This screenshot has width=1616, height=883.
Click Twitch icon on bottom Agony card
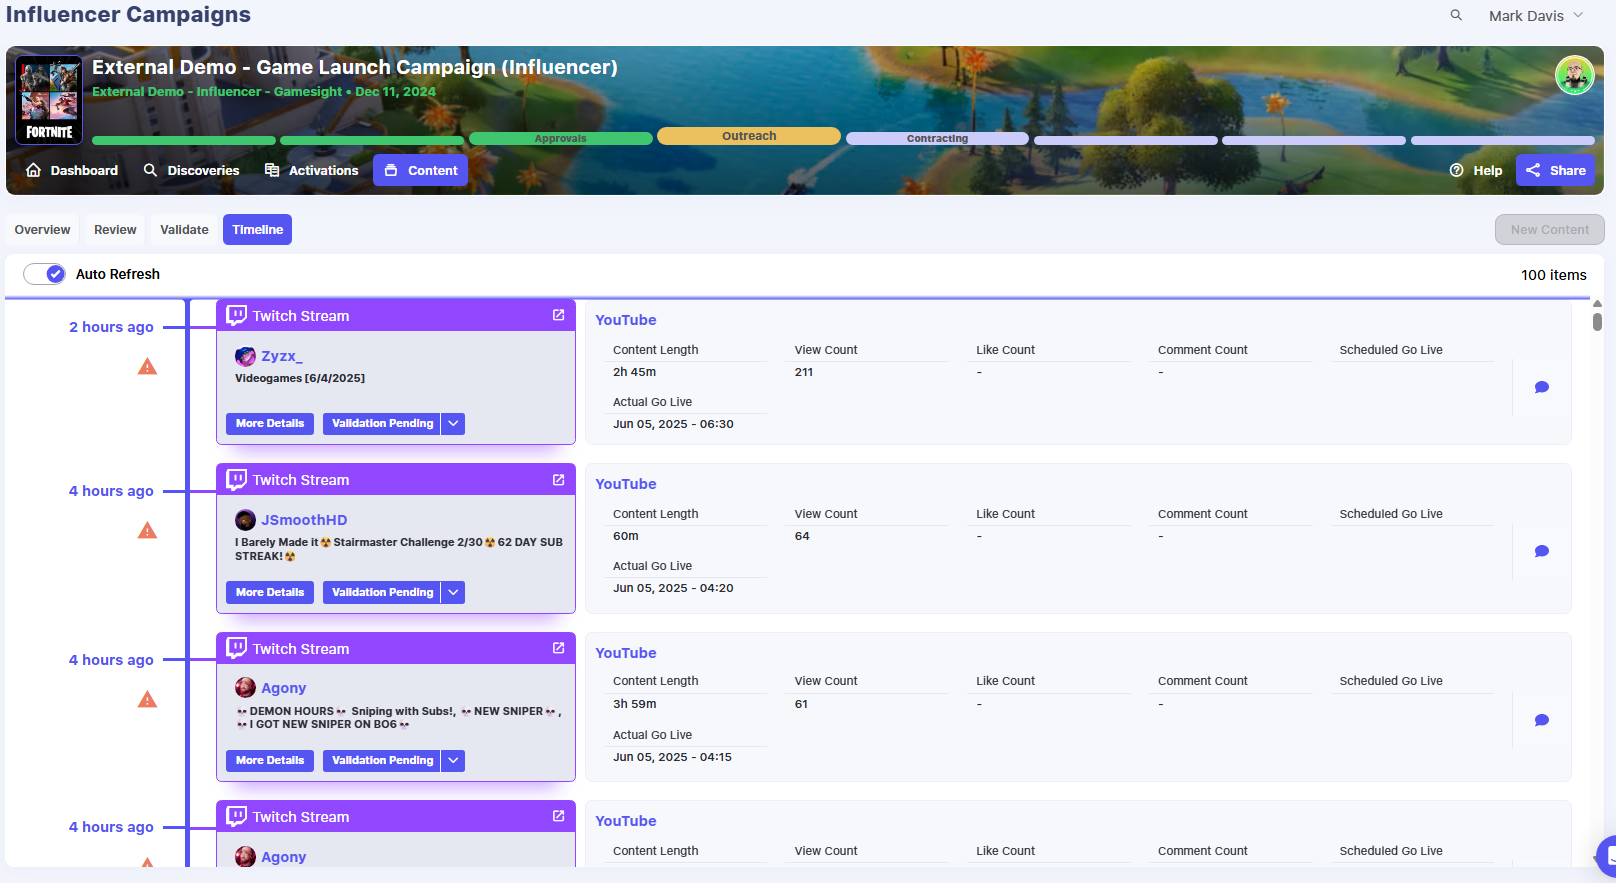(237, 816)
